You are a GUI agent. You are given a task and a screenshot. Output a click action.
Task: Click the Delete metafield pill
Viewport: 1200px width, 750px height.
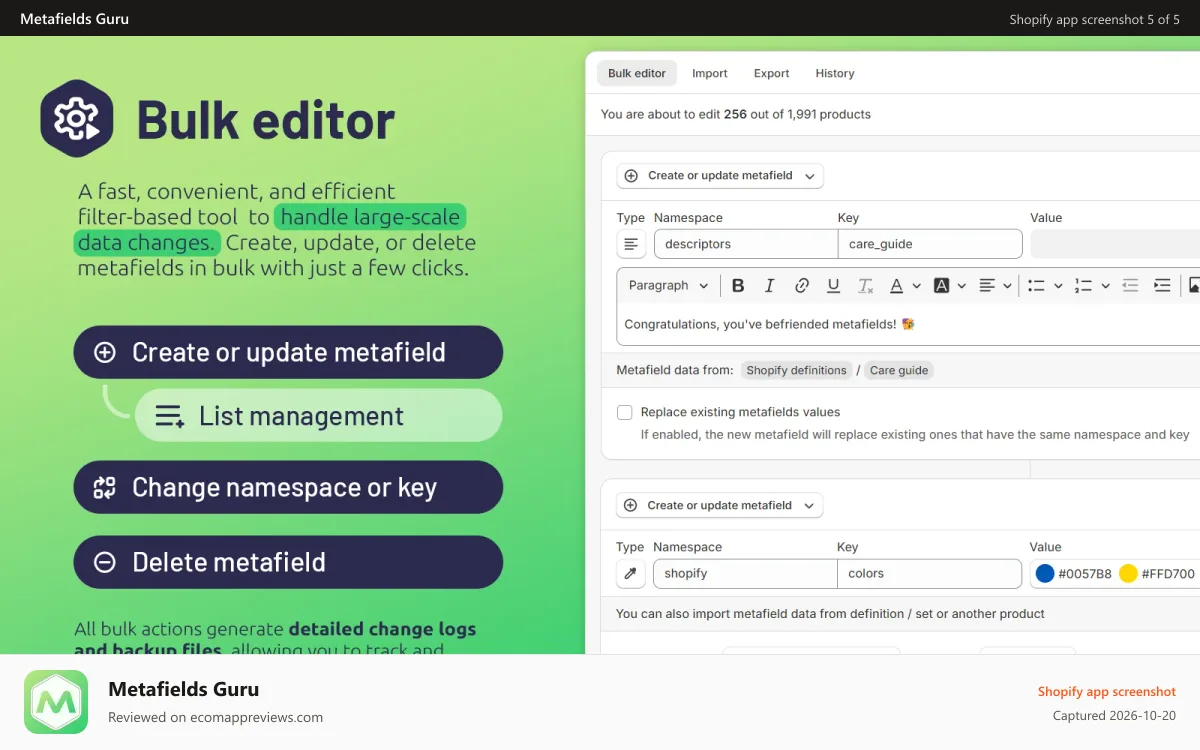[x=288, y=562]
